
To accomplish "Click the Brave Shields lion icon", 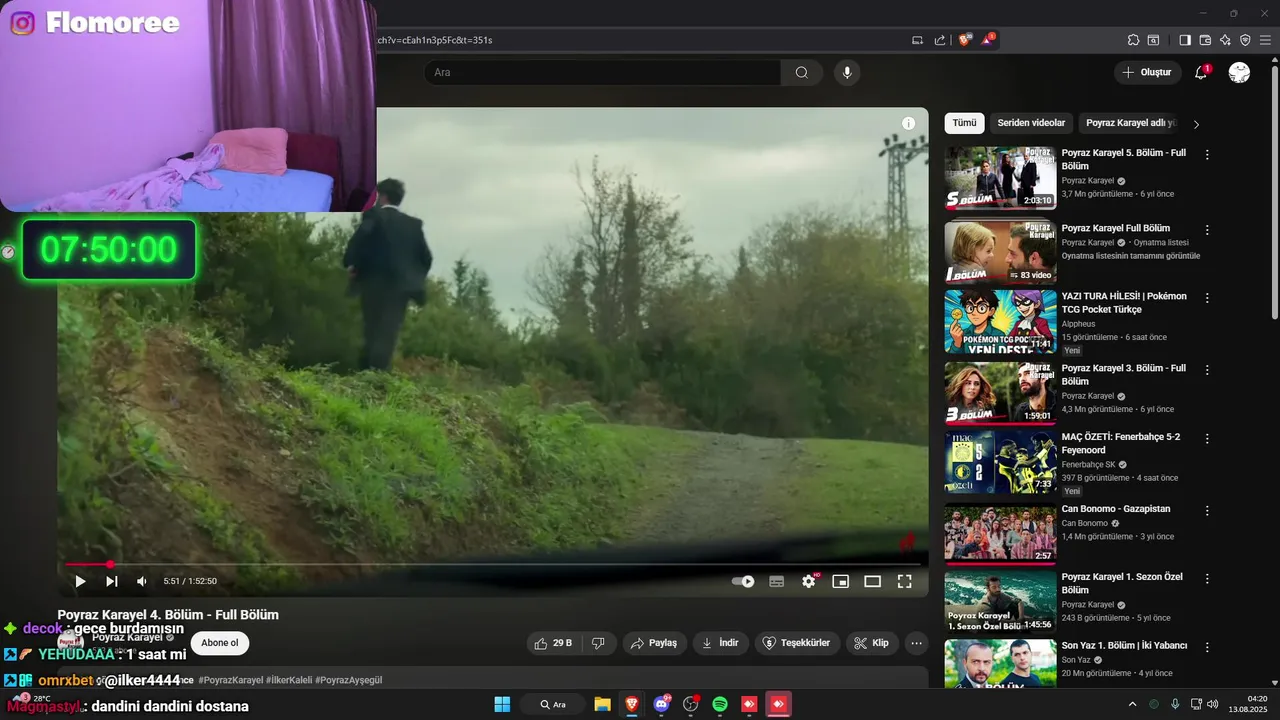I will pos(964,40).
